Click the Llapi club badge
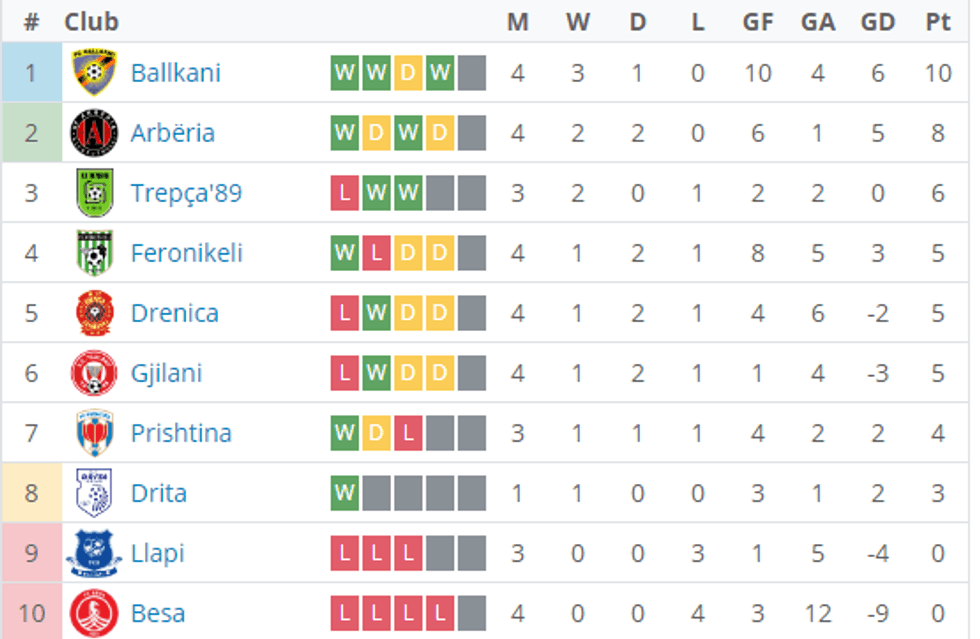Viewport: 980px width, 639px height. (x=94, y=553)
